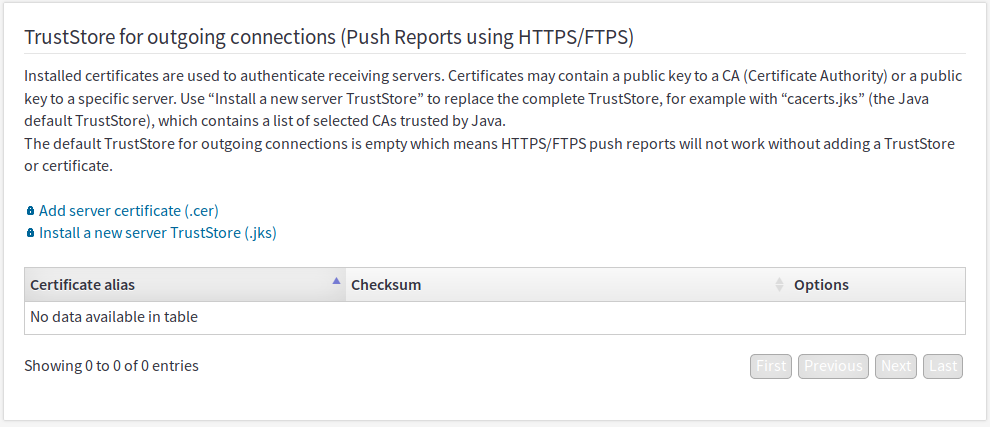Click the TrustStore for outgoing connections heading
The height and width of the screenshot is (427, 990).
pyautogui.click(x=329, y=38)
